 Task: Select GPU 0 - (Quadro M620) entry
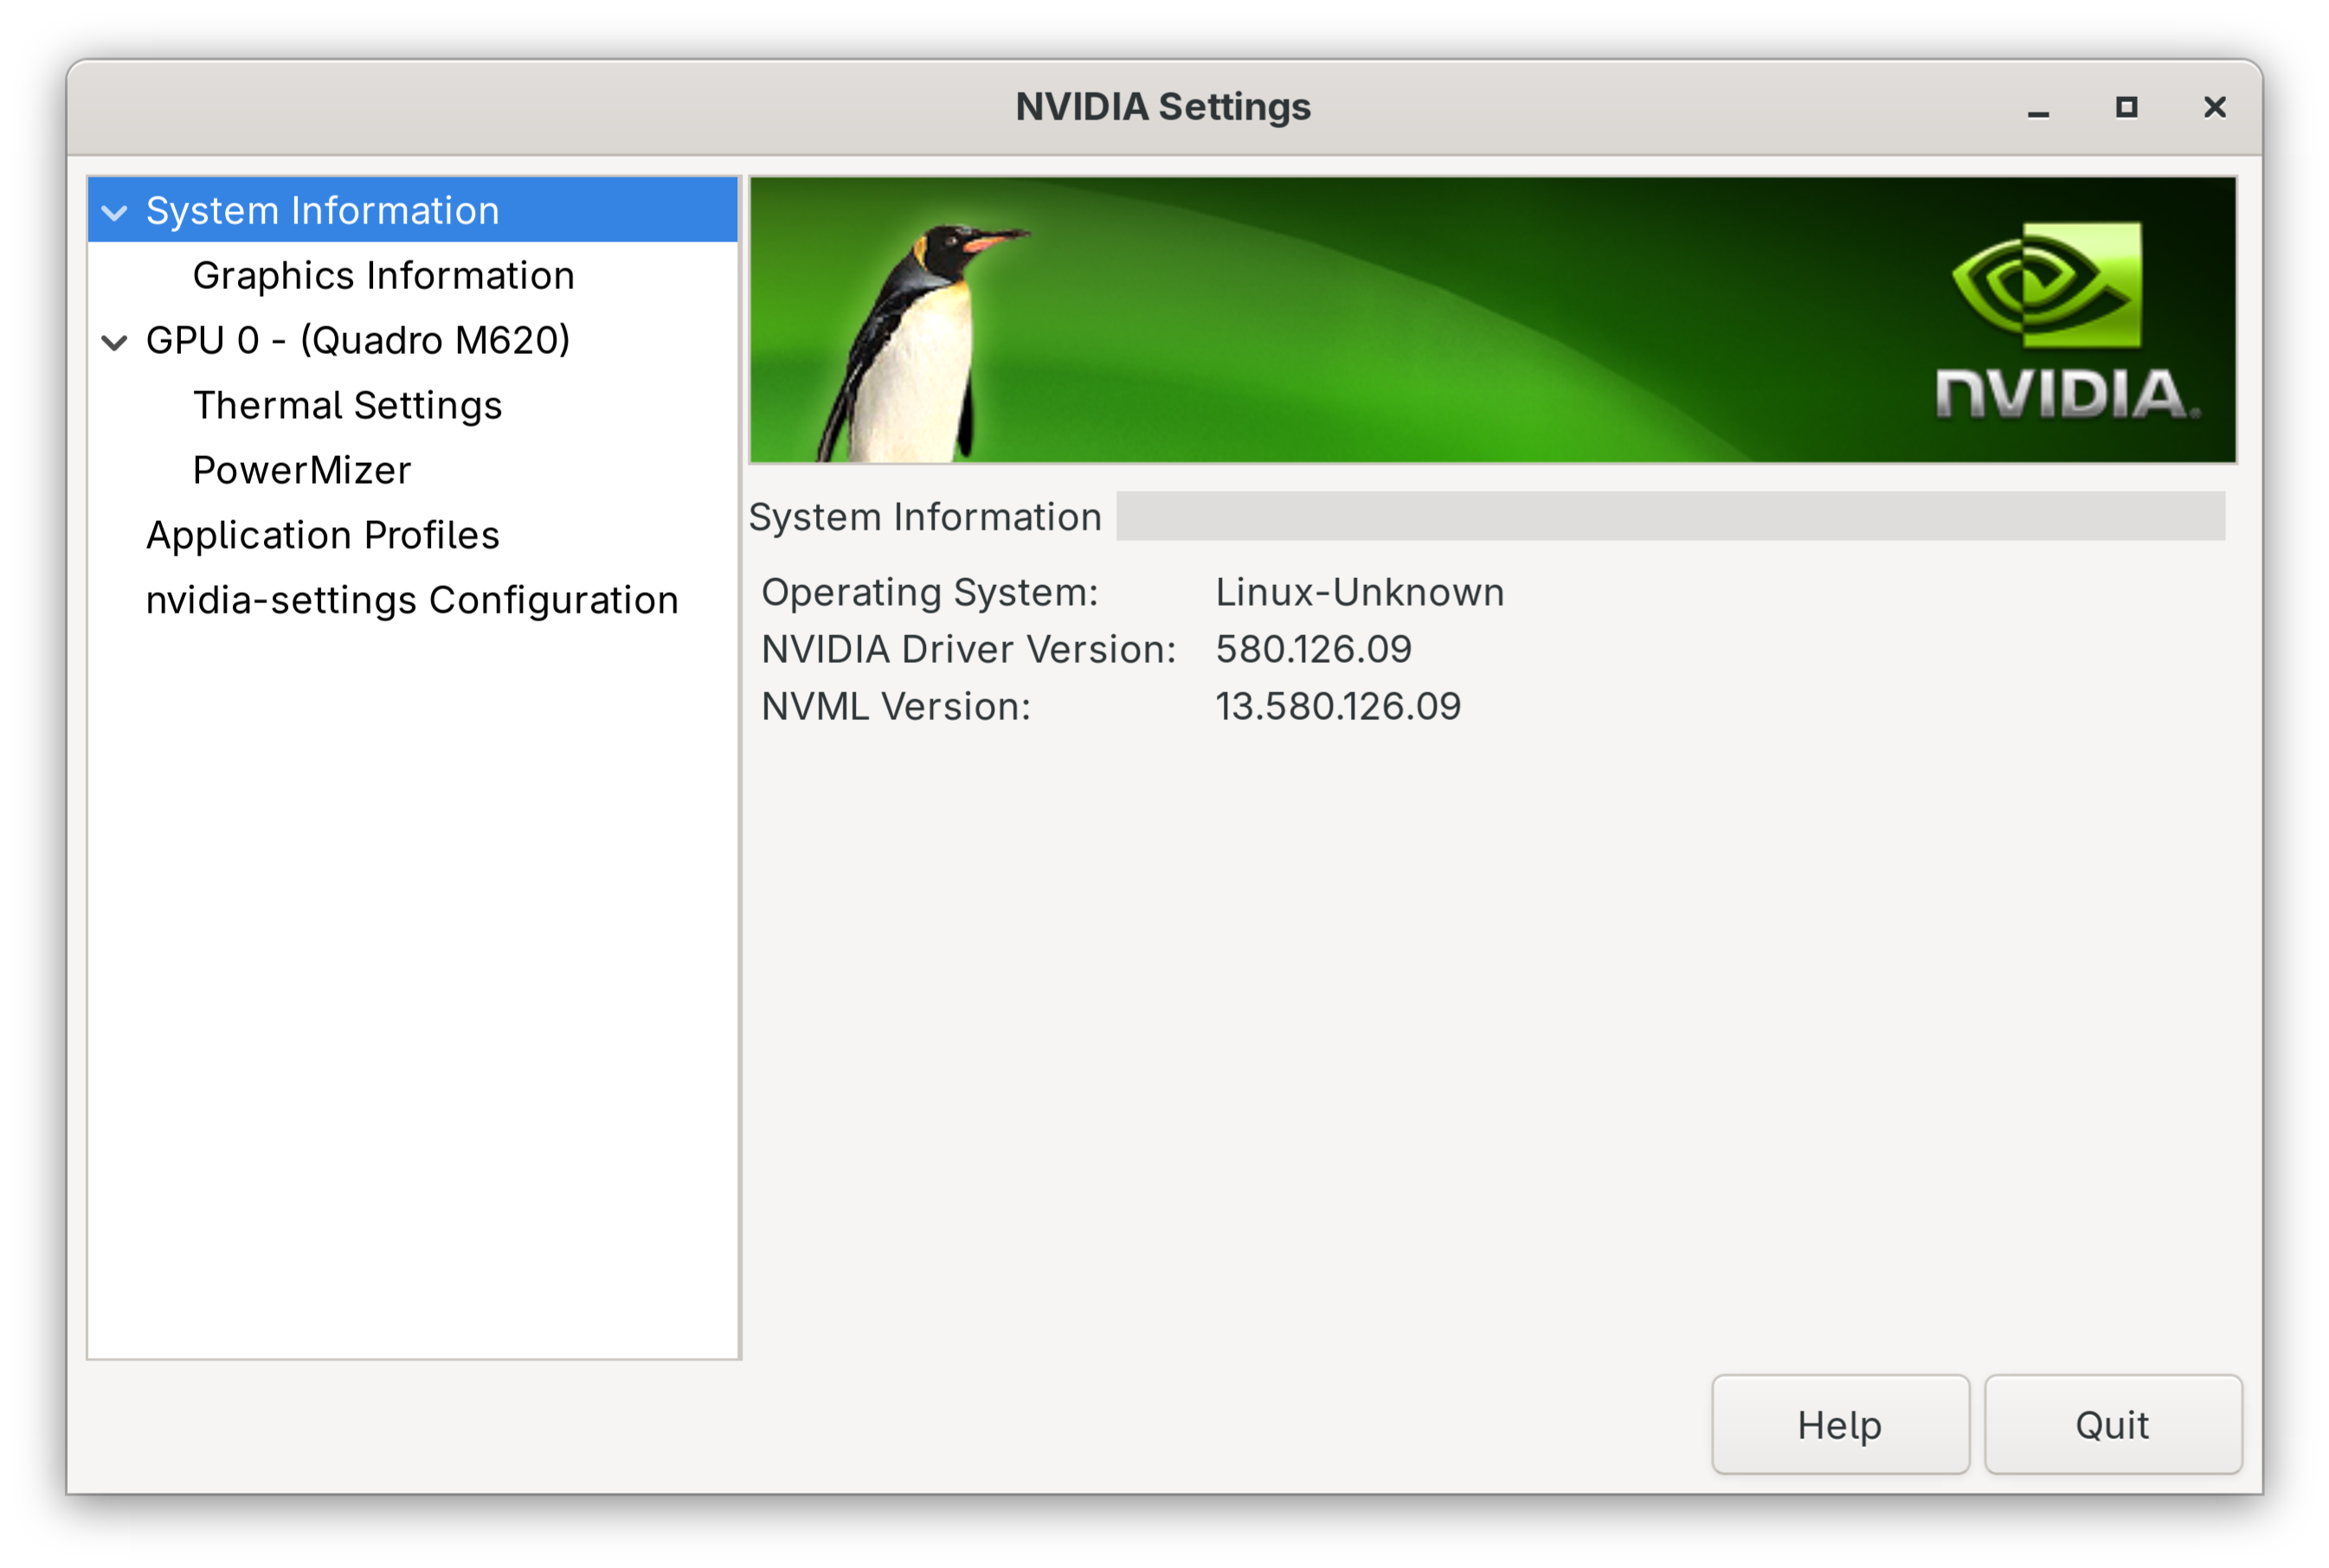(358, 341)
